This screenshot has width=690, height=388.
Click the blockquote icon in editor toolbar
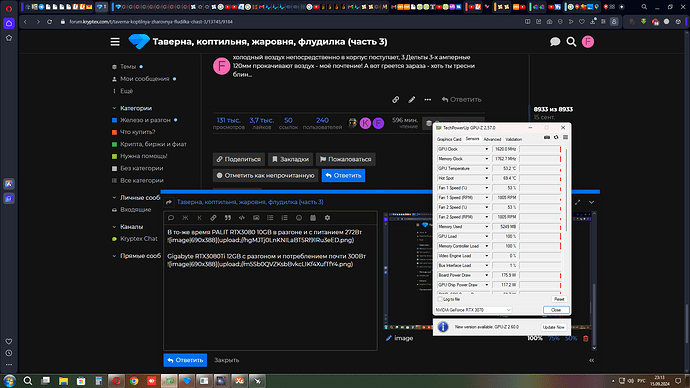pyautogui.click(x=228, y=218)
